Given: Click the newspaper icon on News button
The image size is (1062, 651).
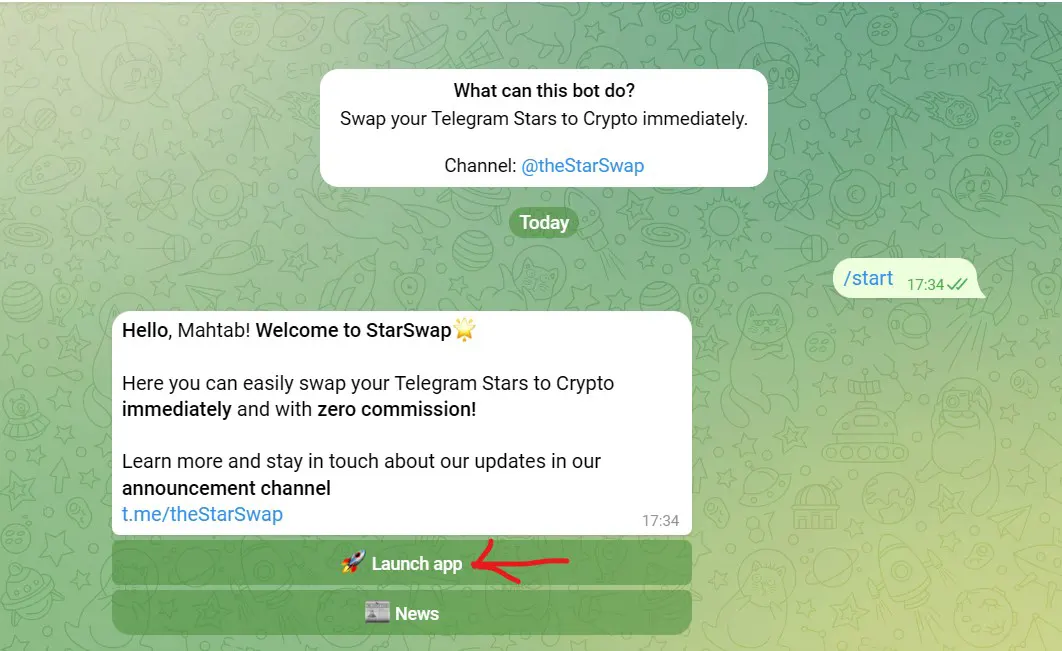Looking at the screenshot, I should 377,612.
